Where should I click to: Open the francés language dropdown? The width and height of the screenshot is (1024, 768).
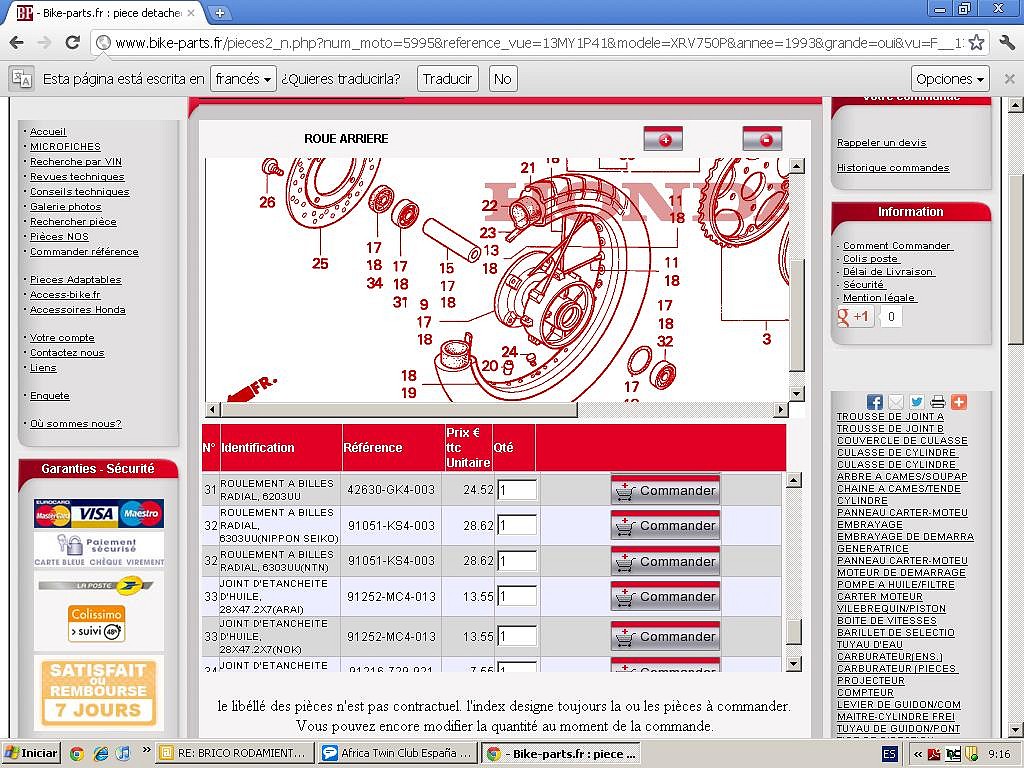point(243,79)
